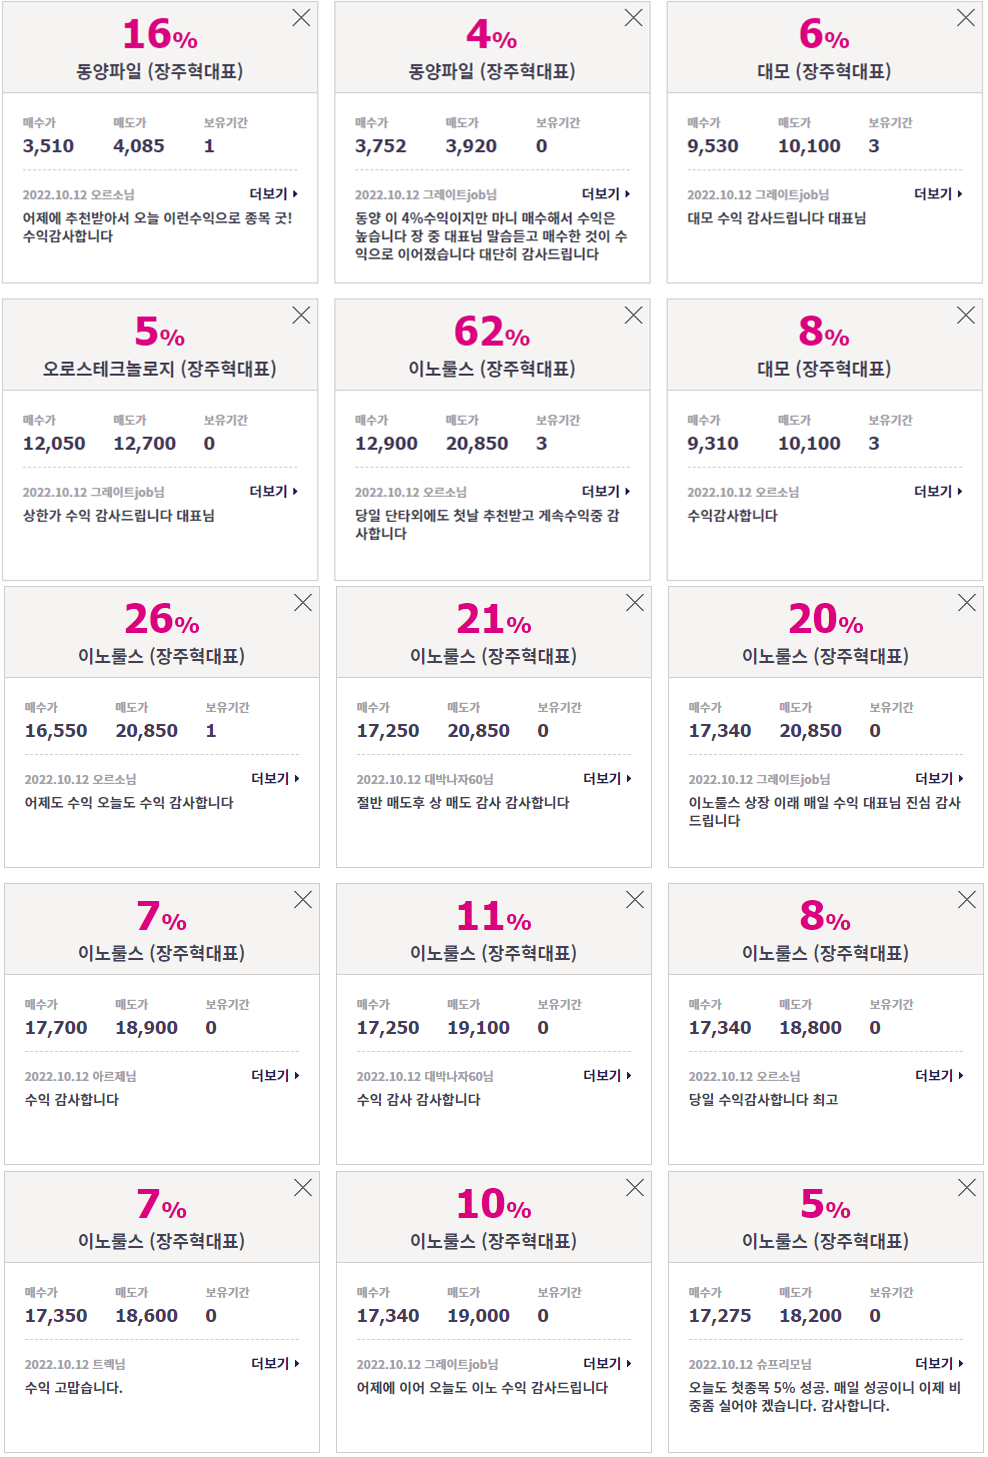
Task: Close the 8% 이노룰스 card by 오르소님
Action: pos(967,900)
